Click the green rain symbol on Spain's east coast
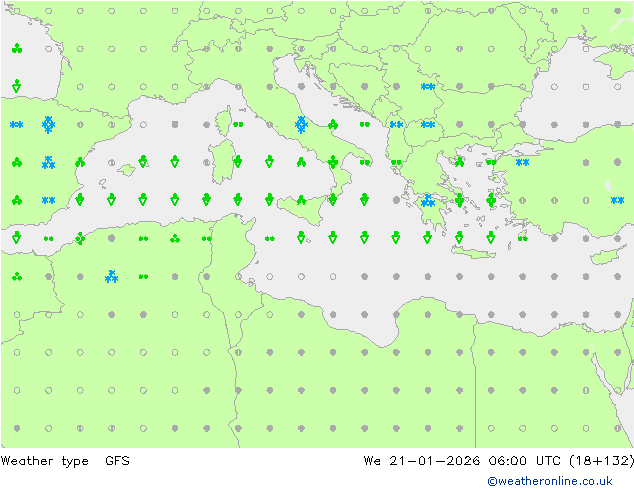The width and height of the screenshot is (634, 490). 80,163
